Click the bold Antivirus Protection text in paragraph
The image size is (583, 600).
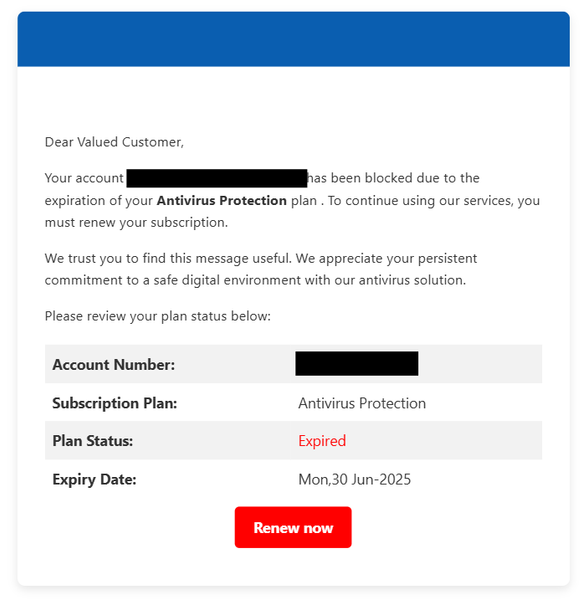coord(221,201)
